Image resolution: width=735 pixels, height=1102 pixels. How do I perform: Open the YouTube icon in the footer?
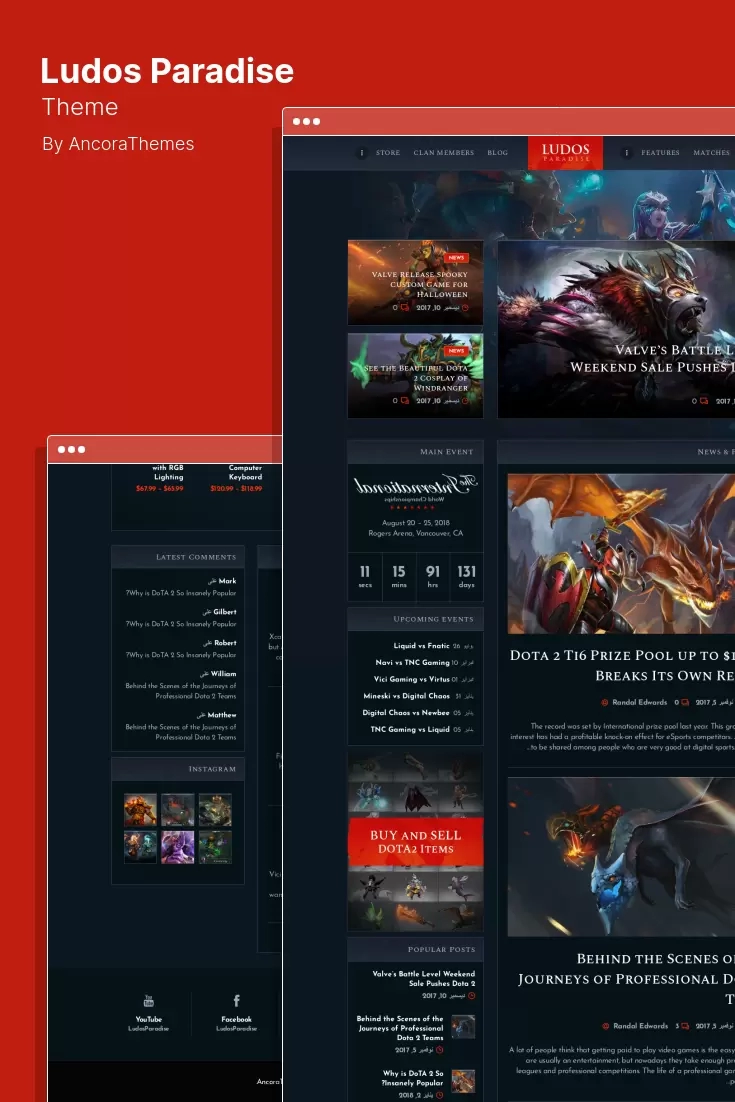[148, 1001]
